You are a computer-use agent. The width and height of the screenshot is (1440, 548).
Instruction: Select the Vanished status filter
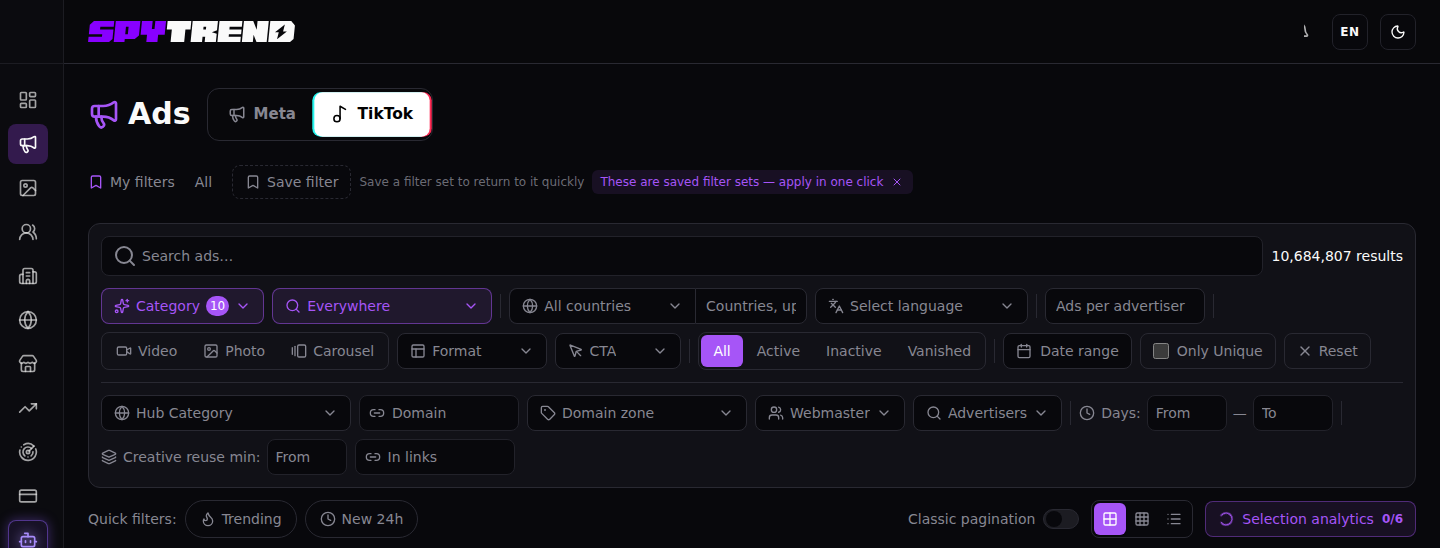[x=939, y=351]
